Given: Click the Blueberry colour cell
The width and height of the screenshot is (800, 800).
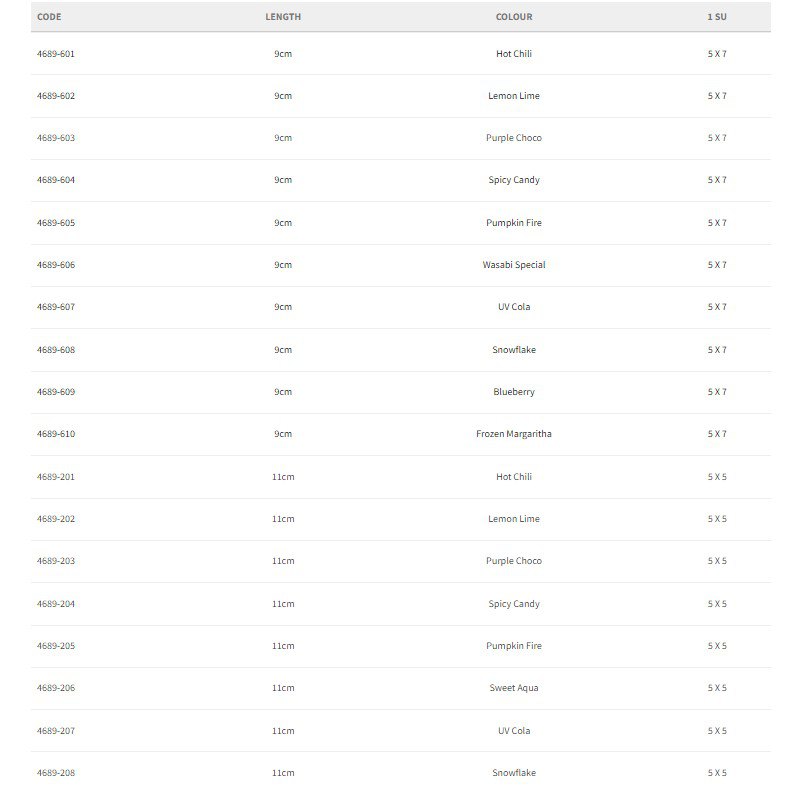Looking at the screenshot, I should pyautogui.click(x=514, y=392).
